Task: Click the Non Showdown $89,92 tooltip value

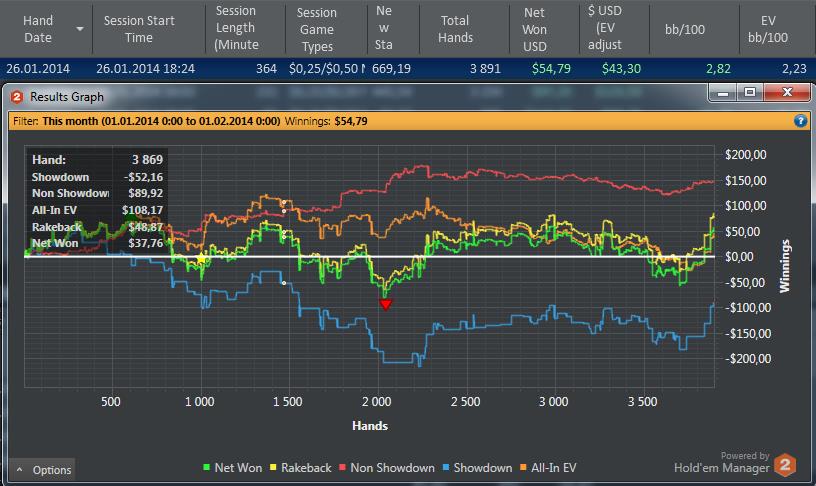Action: point(146,193)
